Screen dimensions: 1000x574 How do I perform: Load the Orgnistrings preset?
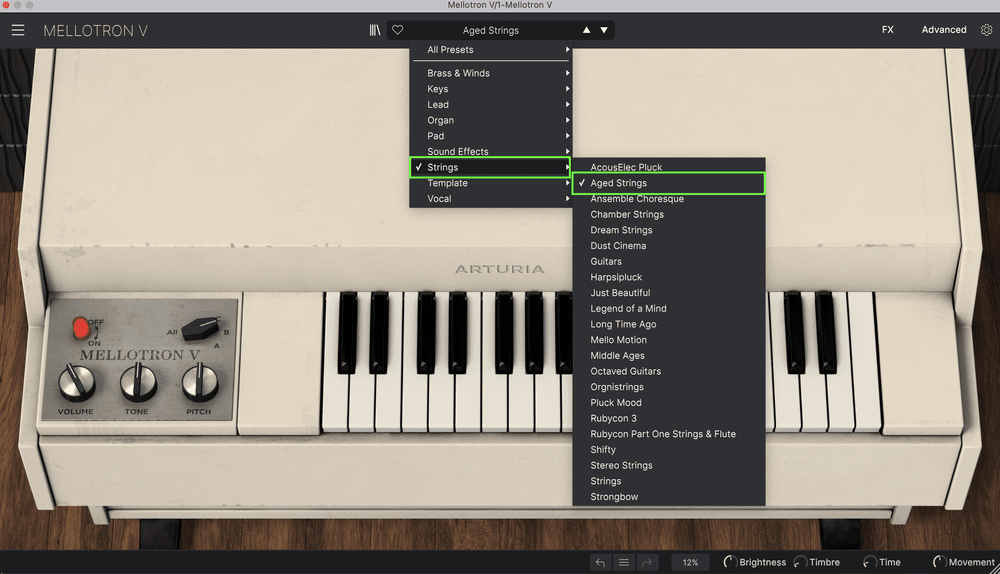coord(668,387)
